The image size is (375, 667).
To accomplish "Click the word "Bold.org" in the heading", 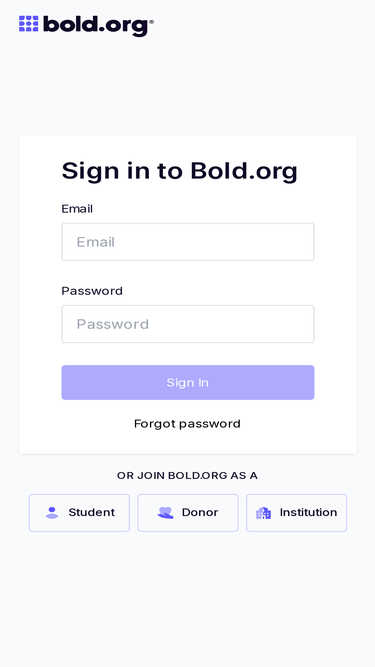I will coord(244,171).
